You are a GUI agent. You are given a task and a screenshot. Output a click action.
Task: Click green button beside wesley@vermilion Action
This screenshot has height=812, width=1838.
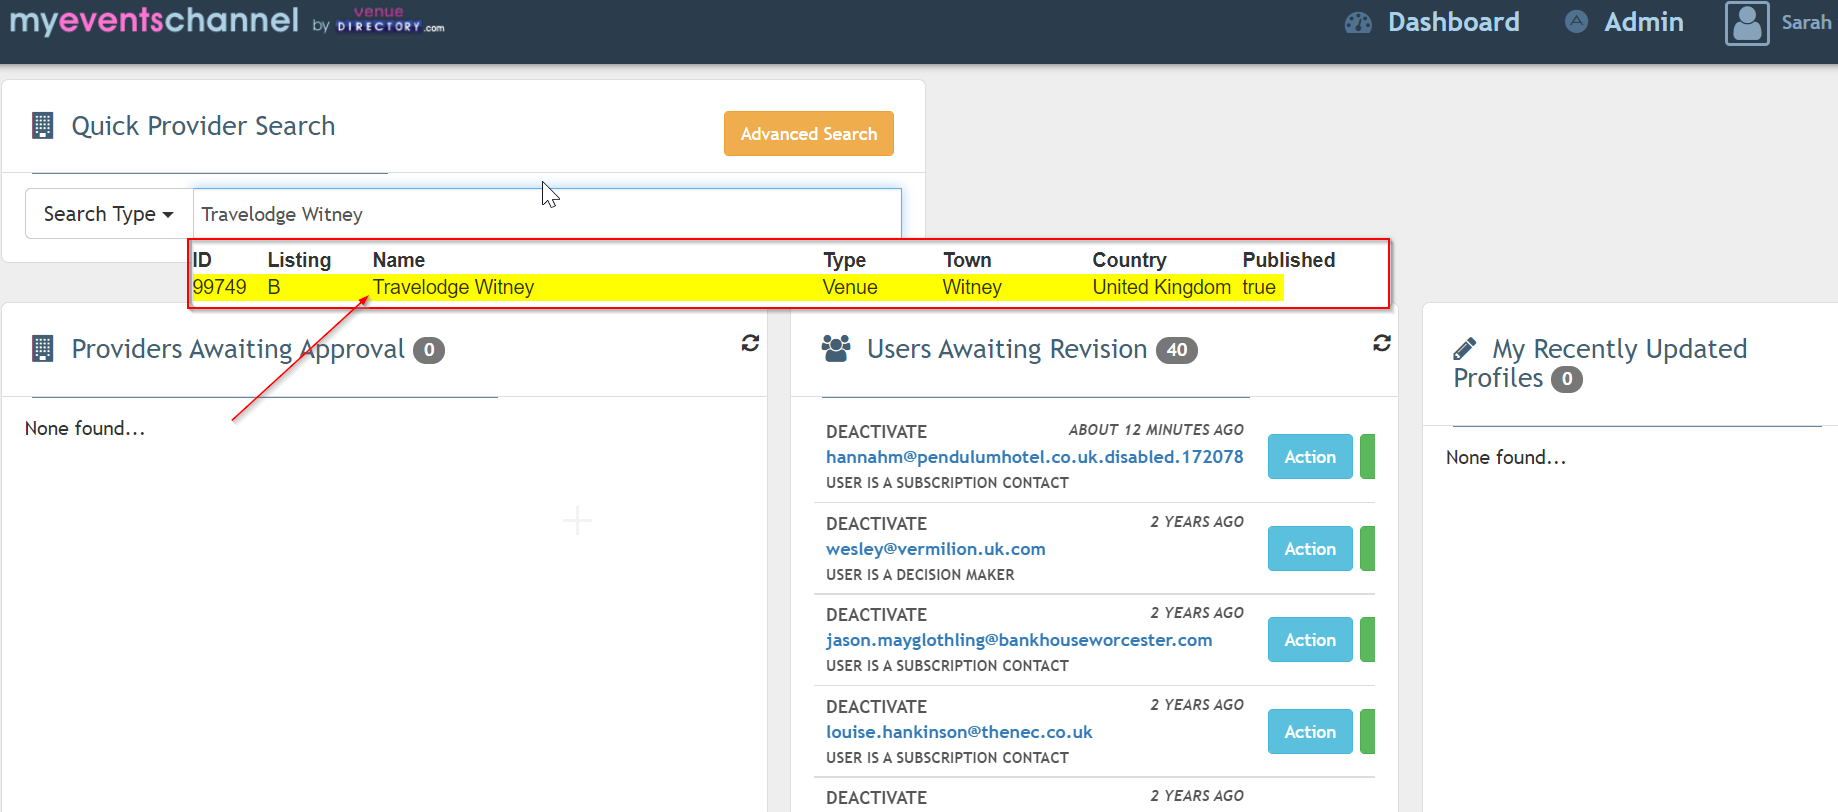(1368, 549)
